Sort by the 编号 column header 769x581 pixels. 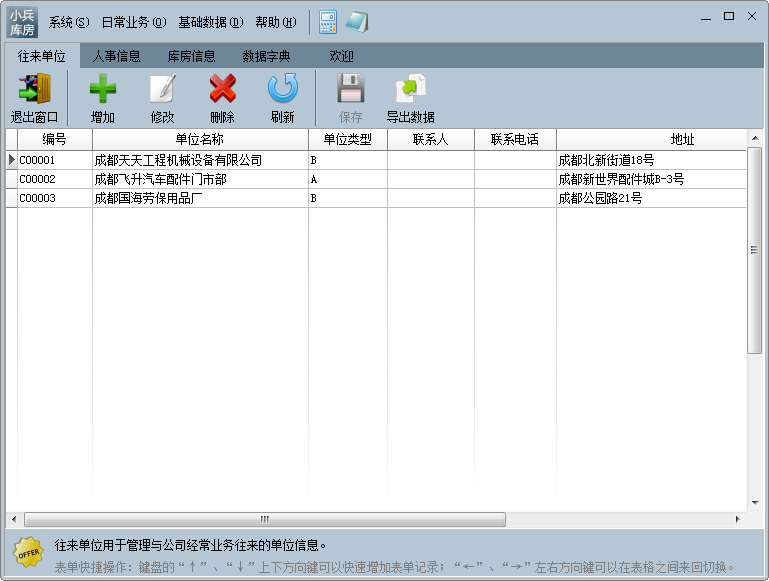[x=54, y=139]
